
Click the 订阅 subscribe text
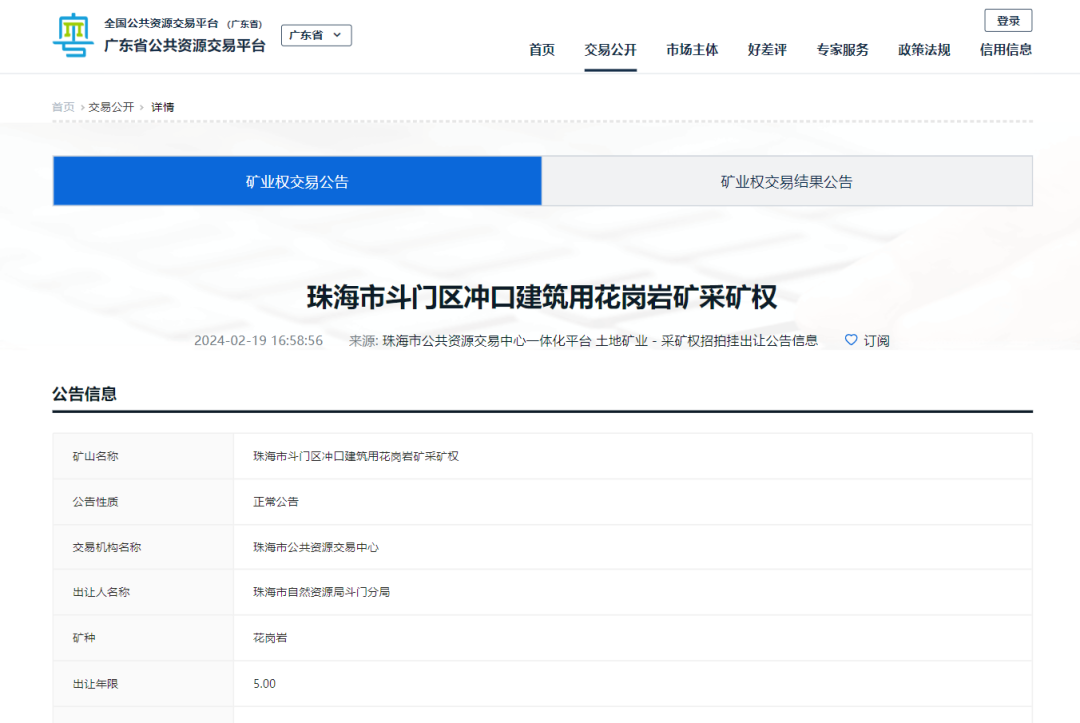(877, 341)
